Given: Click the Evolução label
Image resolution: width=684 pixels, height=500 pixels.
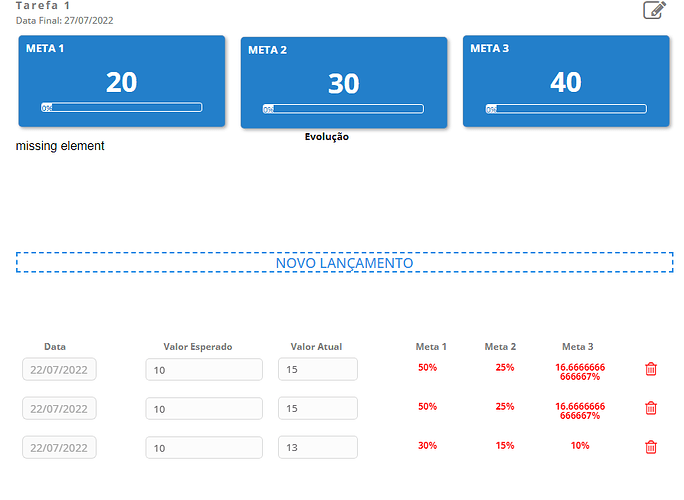Looking at the screenshot, I should 327,137.
